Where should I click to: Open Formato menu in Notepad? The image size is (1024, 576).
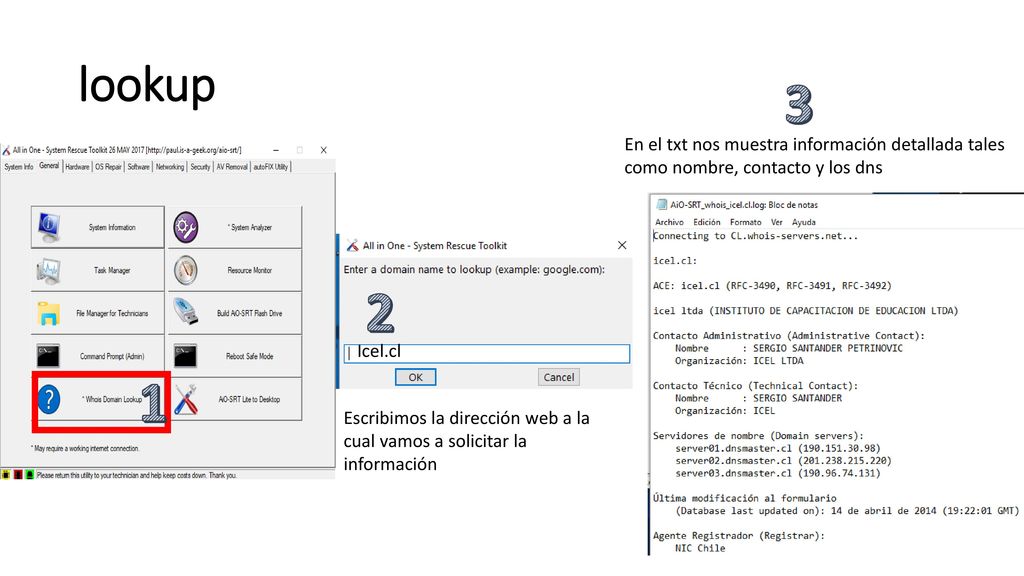[x=746, y=222]
